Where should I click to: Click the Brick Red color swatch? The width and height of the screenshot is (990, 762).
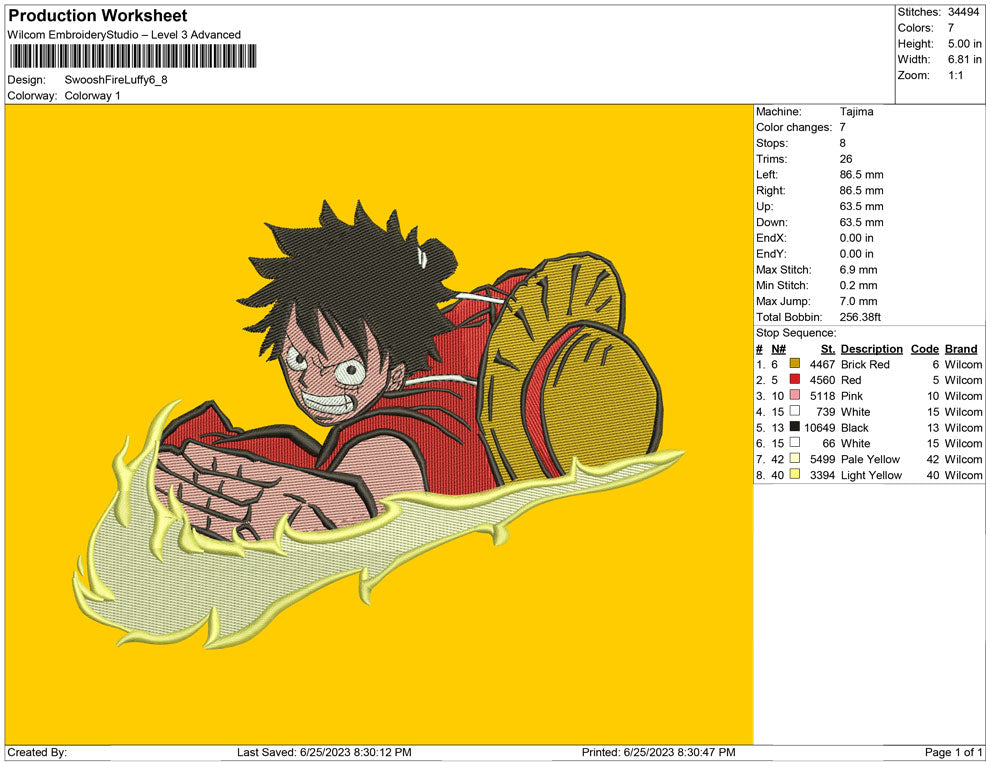[794, 364]
